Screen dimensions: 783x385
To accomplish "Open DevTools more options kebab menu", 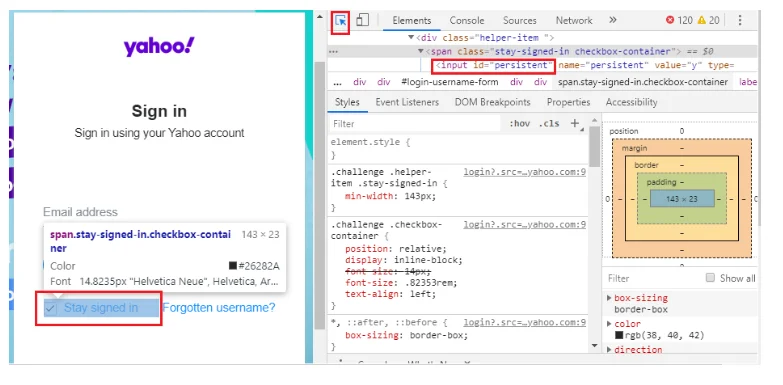I will (740, 20).
